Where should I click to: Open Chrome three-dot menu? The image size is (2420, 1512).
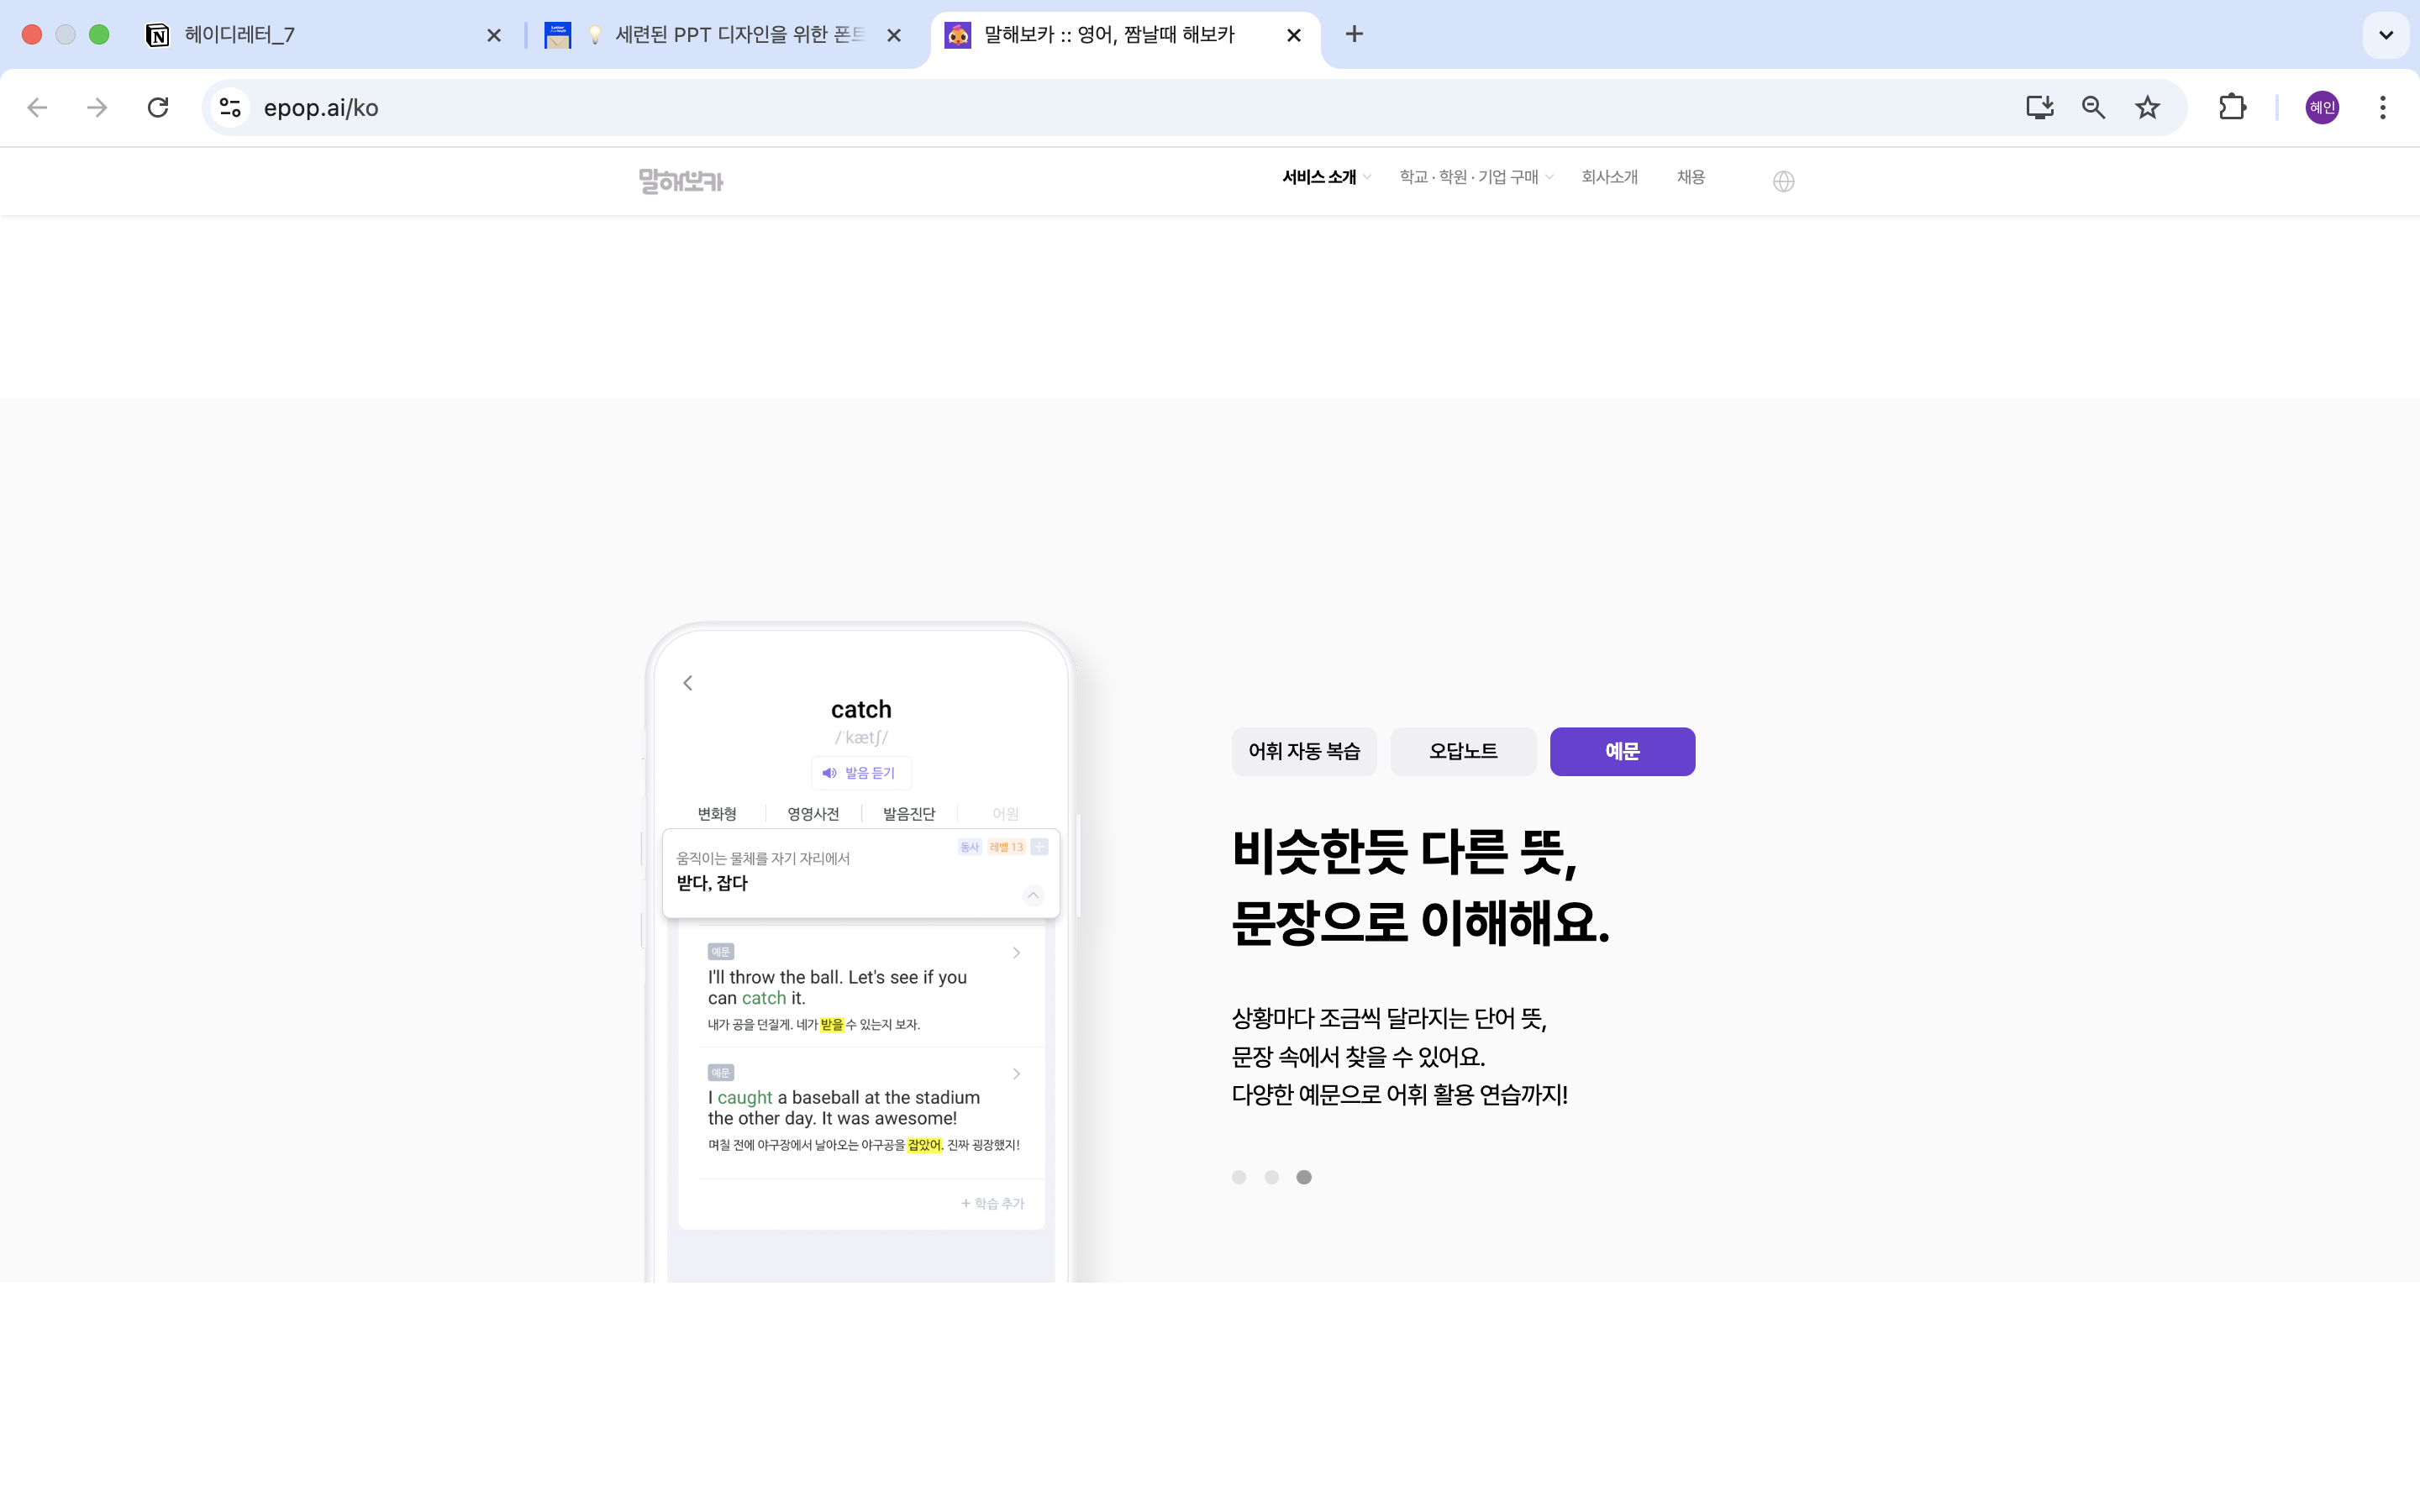point(2383,107)
